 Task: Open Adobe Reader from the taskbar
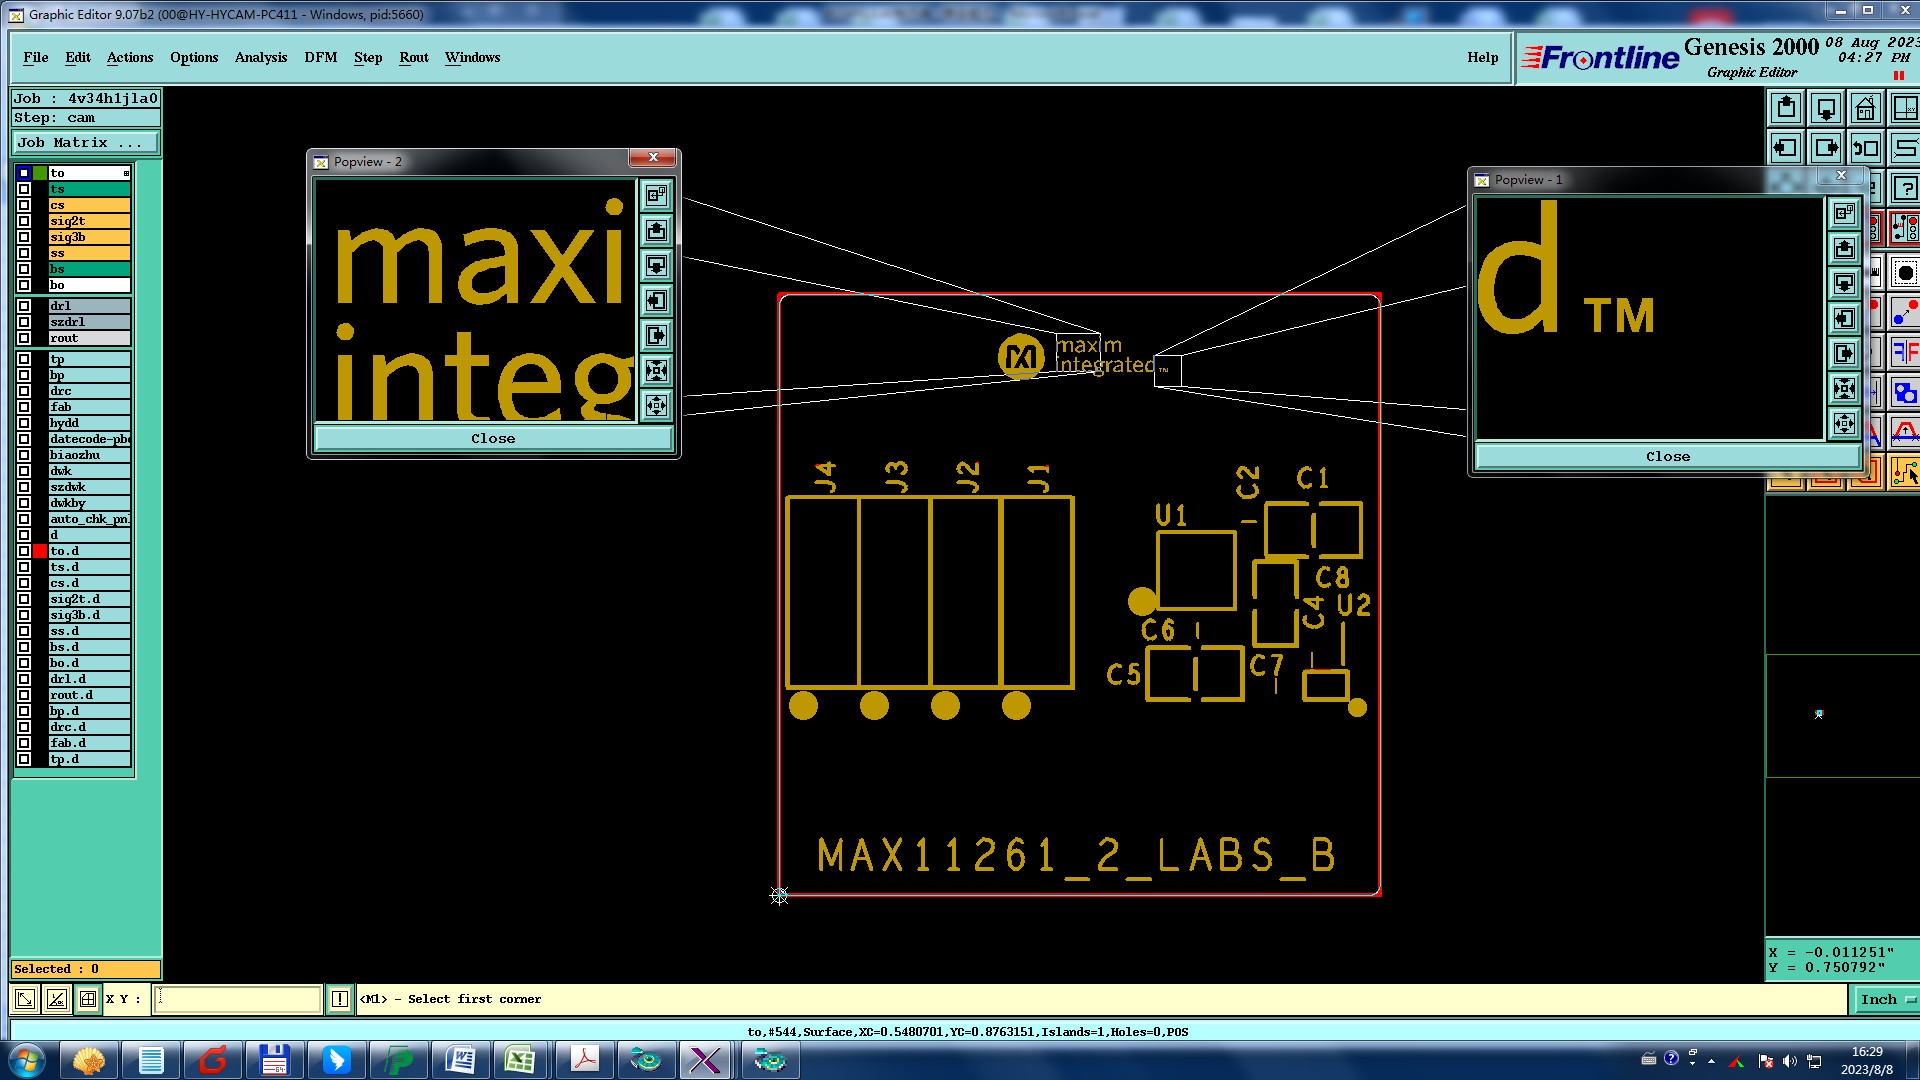(x=584, y=1060)
